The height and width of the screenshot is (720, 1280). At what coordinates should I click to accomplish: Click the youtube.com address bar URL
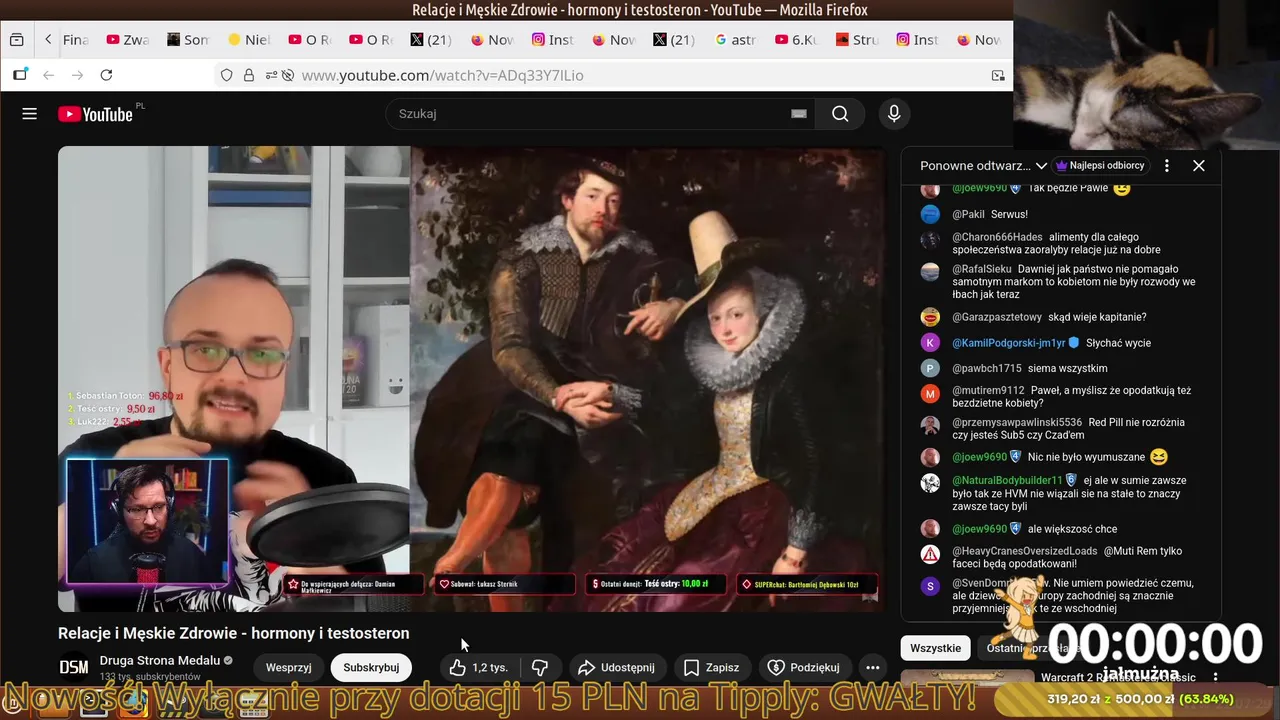pyautogui.click(x=442, y=75)
